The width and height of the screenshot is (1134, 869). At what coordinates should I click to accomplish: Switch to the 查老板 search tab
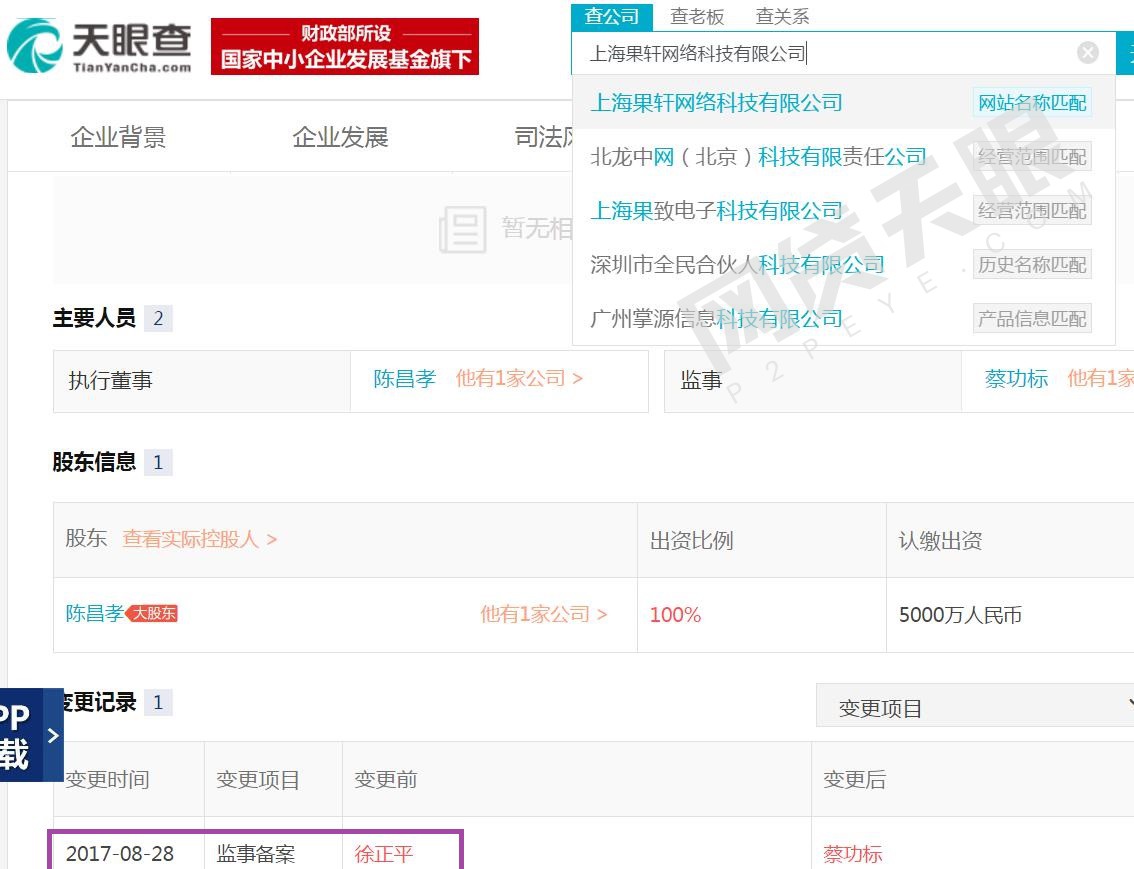coord(697,16)
